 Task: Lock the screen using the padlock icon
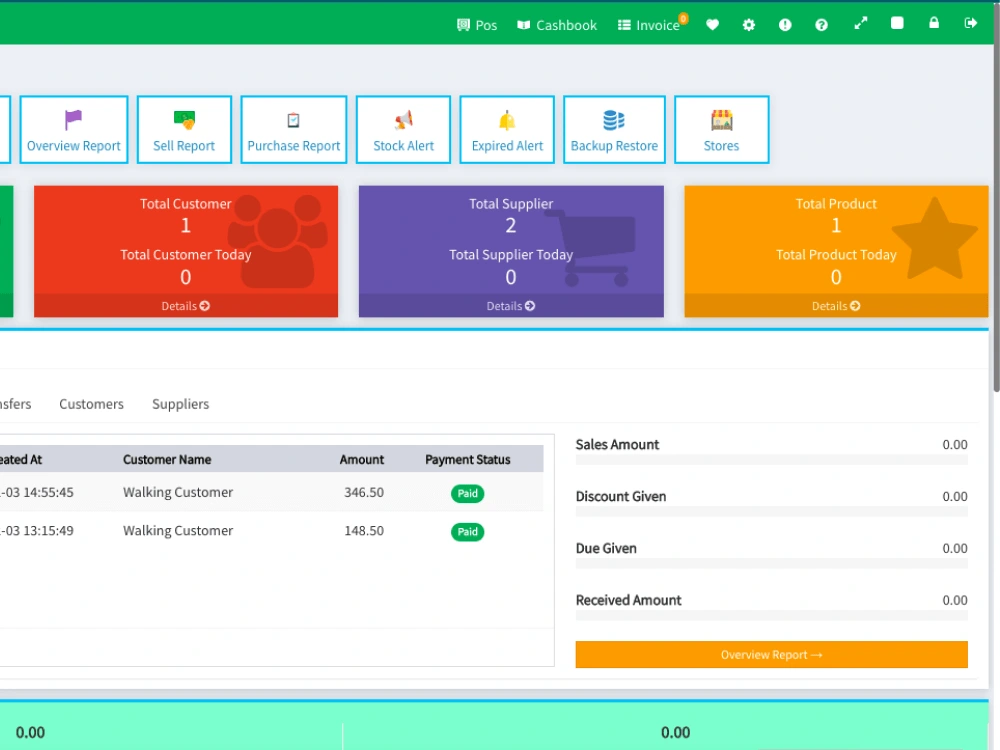pos(934,22)
